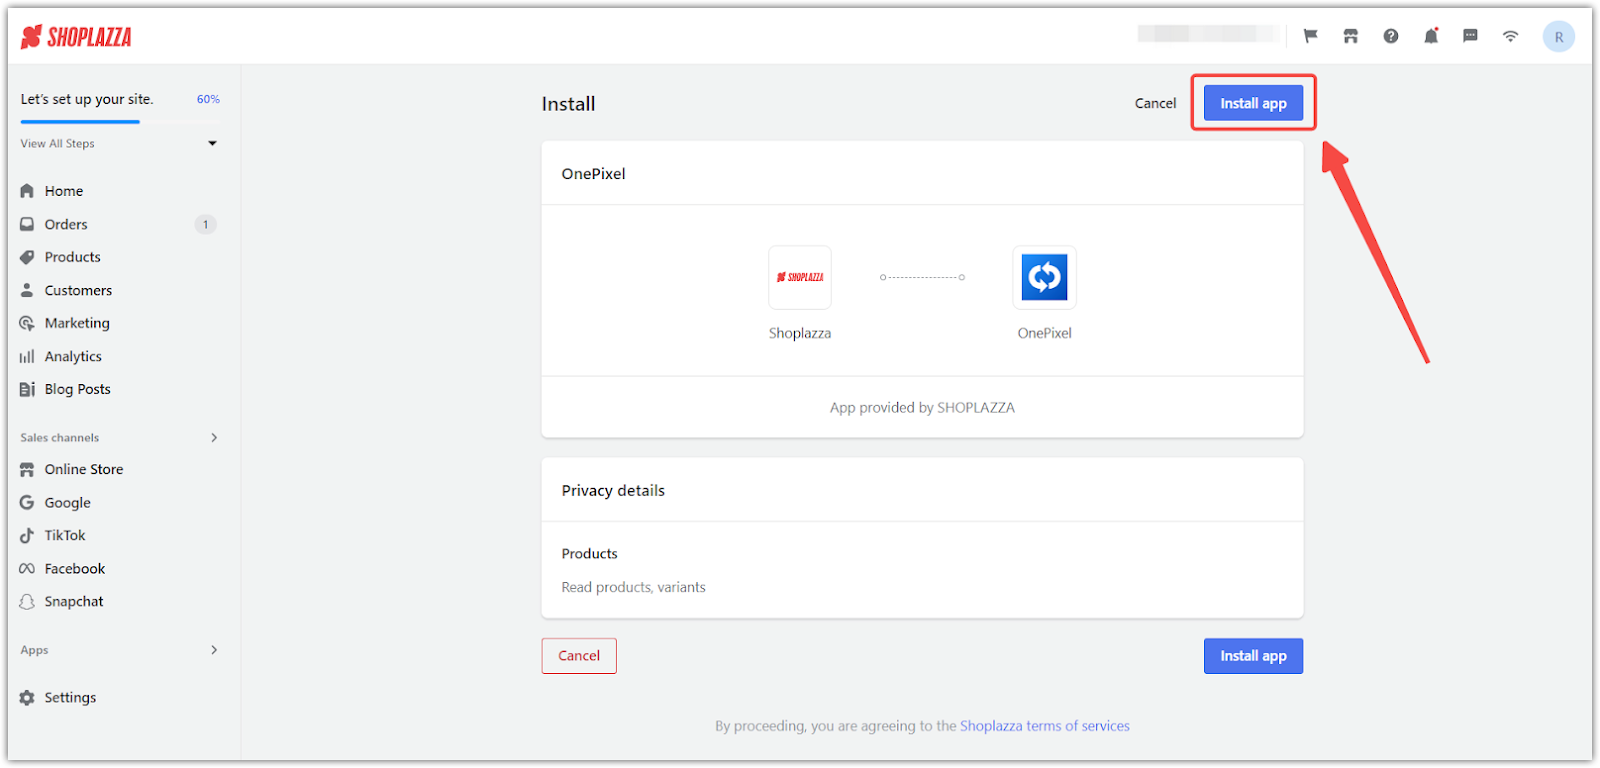Viewport: 1600px width, 768px height.
Task: Click the Google G icon
Action: click(x=27, y=502)
